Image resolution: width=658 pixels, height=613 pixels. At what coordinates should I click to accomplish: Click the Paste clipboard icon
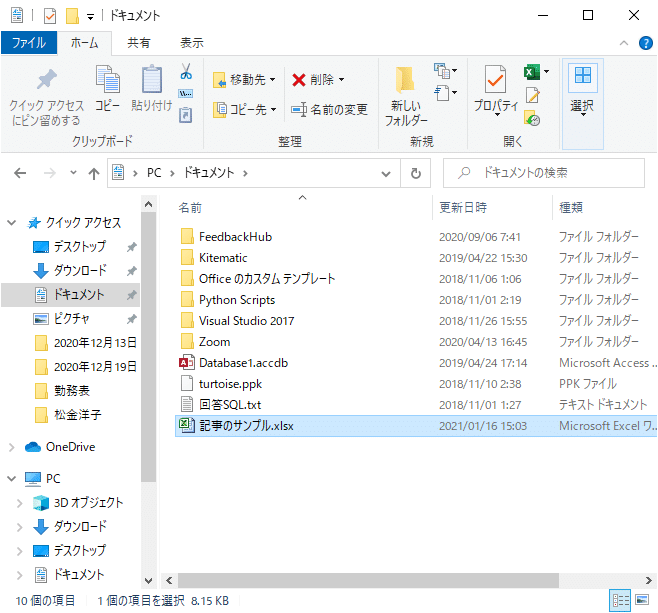click(151, 79)
